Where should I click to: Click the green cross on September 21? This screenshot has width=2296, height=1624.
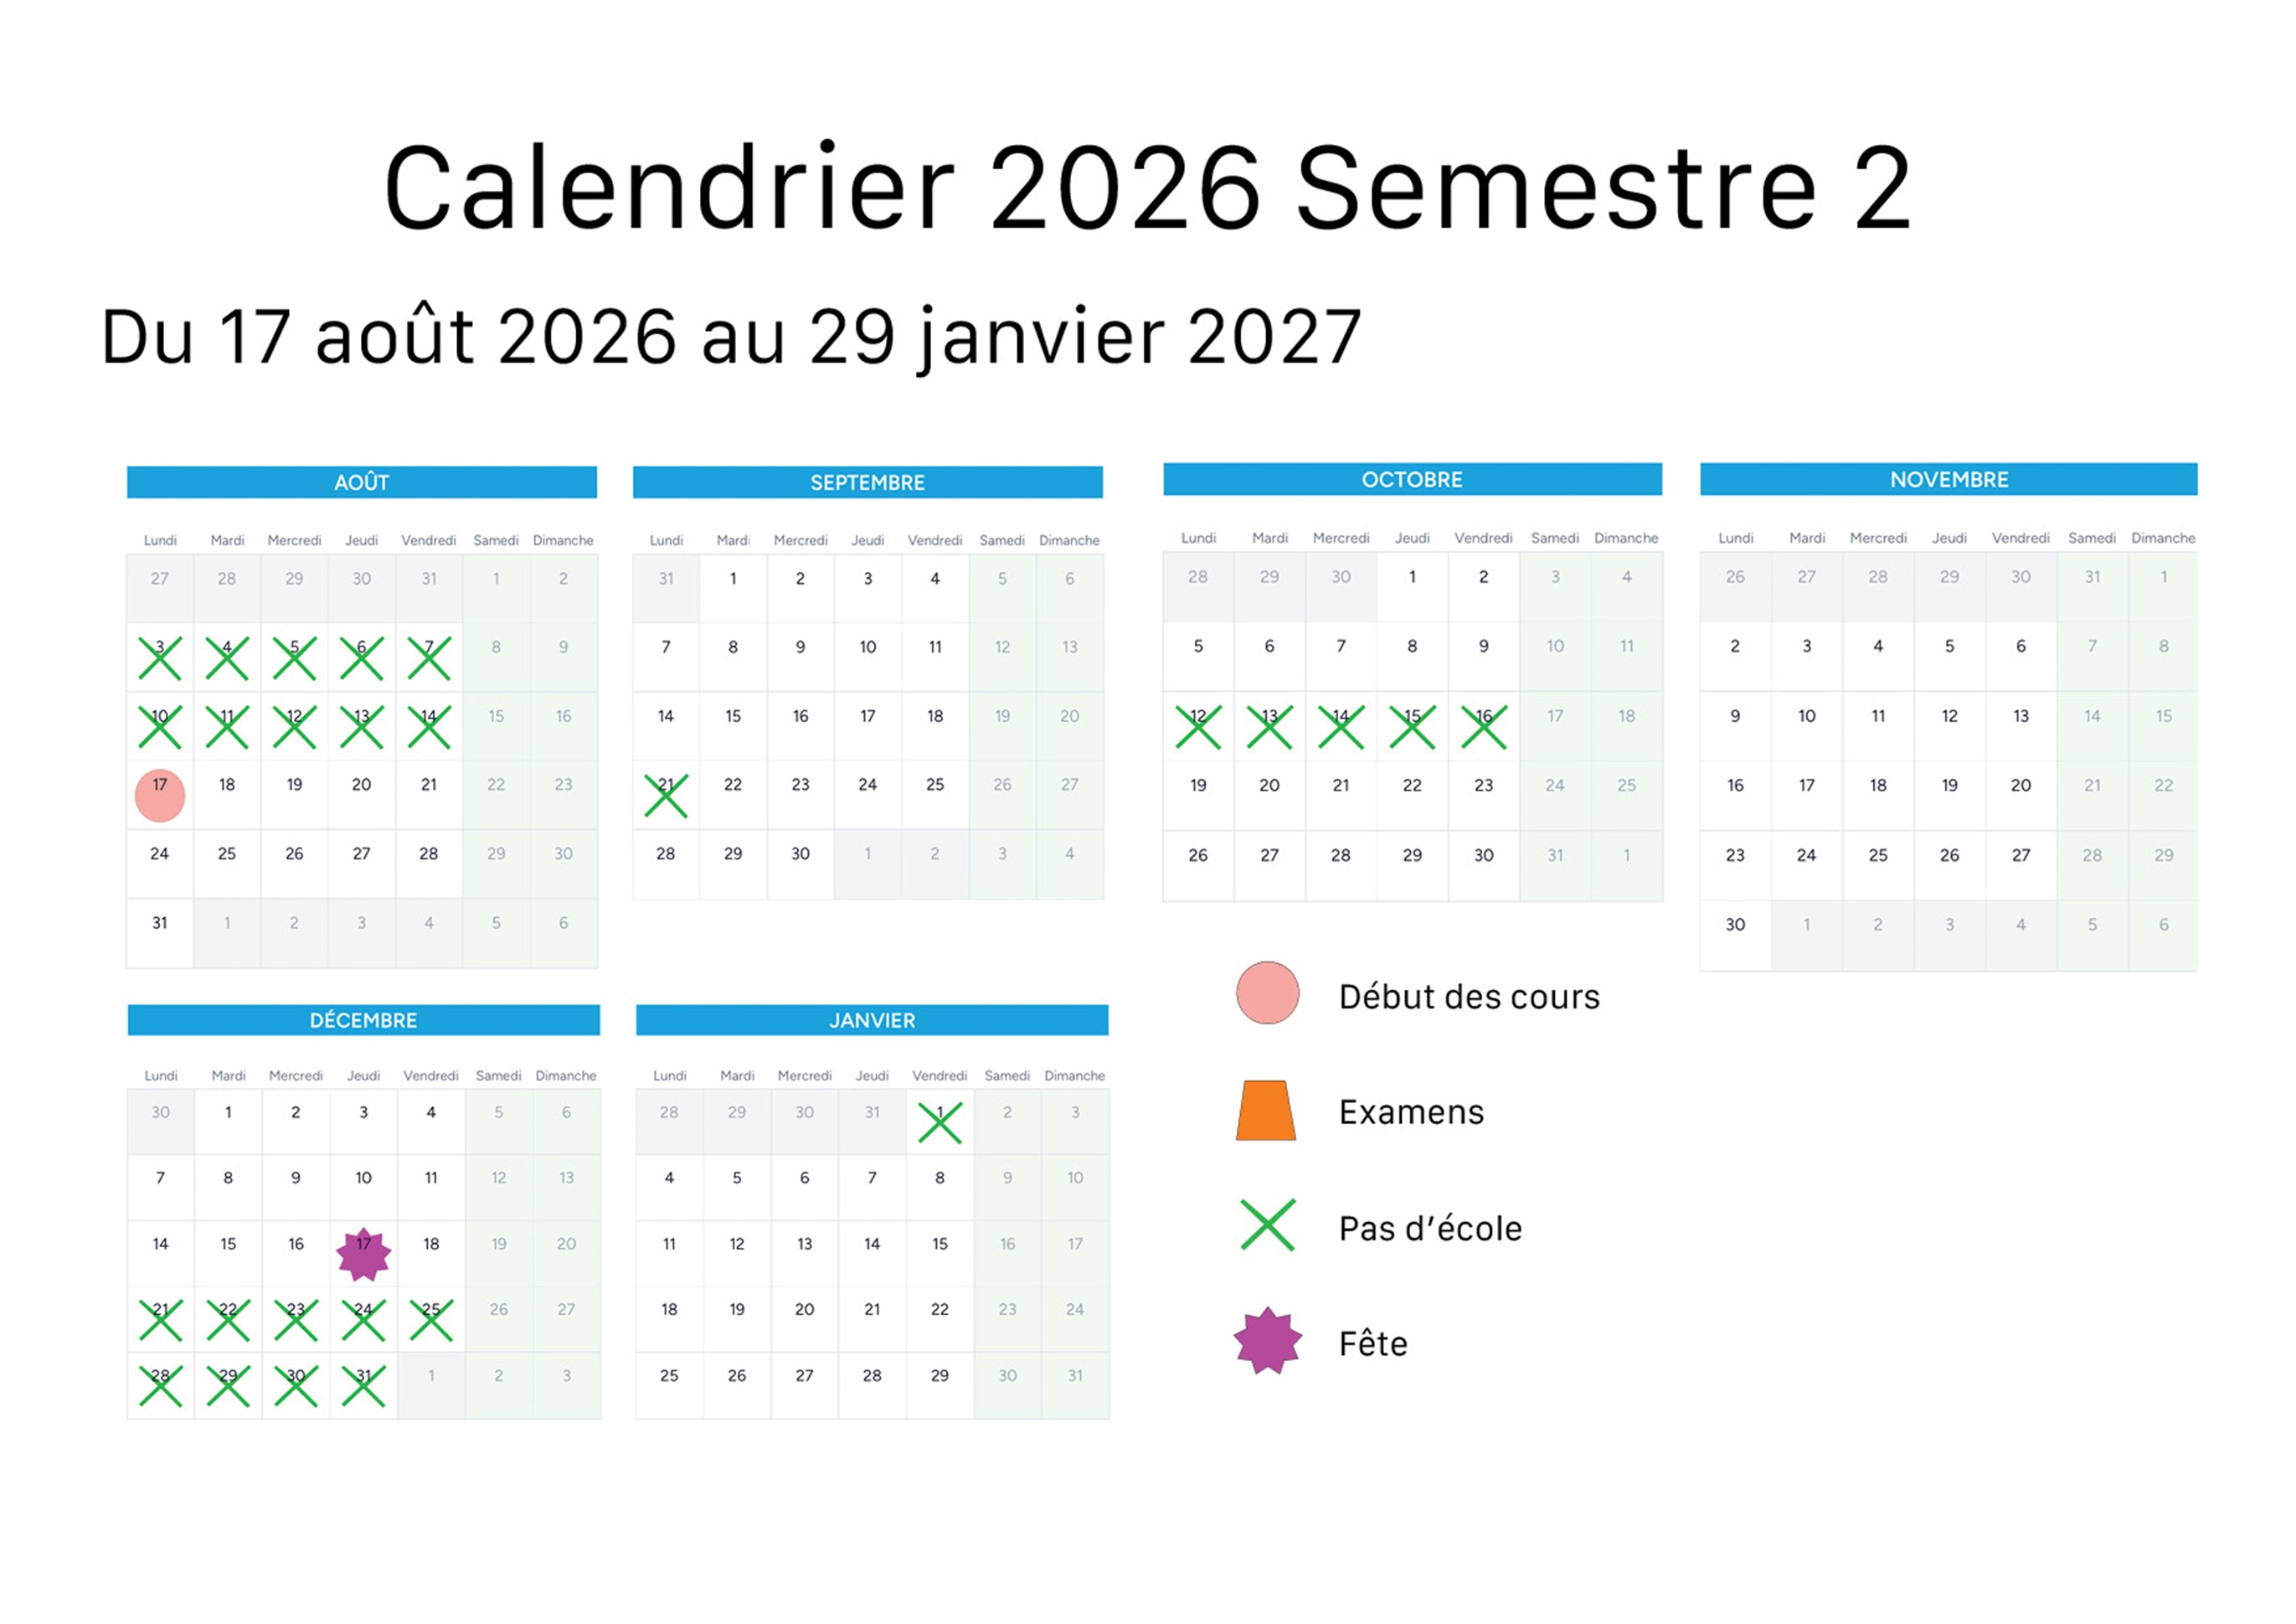click(x=666, y=796)
